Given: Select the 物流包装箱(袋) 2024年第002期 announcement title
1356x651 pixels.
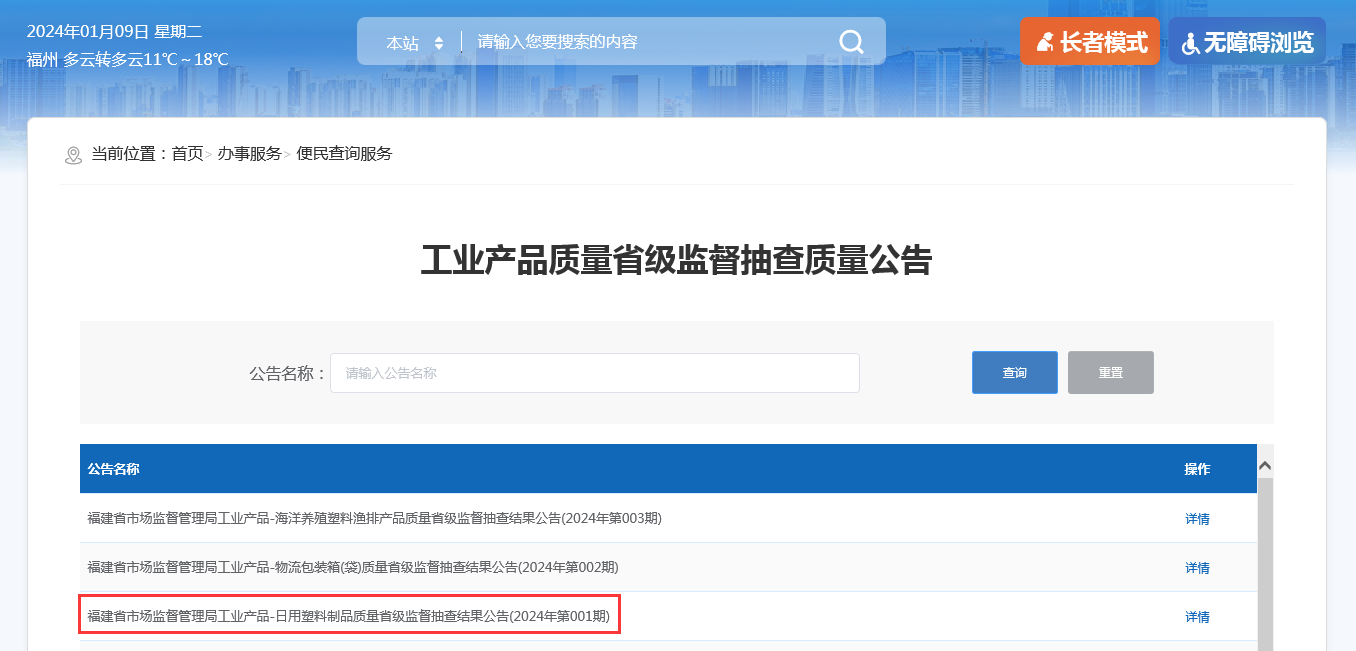Looking at the screenshot, I should 353,567.
